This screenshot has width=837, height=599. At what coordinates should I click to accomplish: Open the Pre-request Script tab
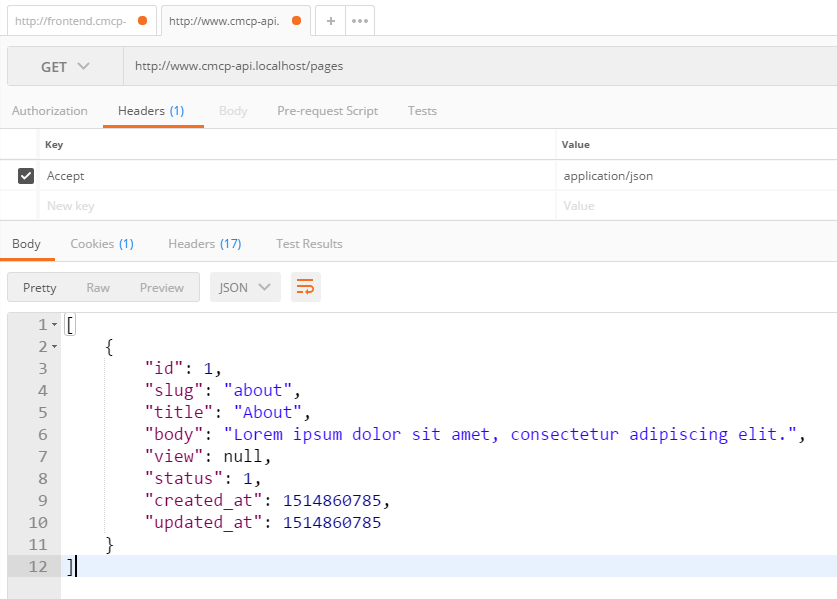pyautogui.click(x=327, y=111)
